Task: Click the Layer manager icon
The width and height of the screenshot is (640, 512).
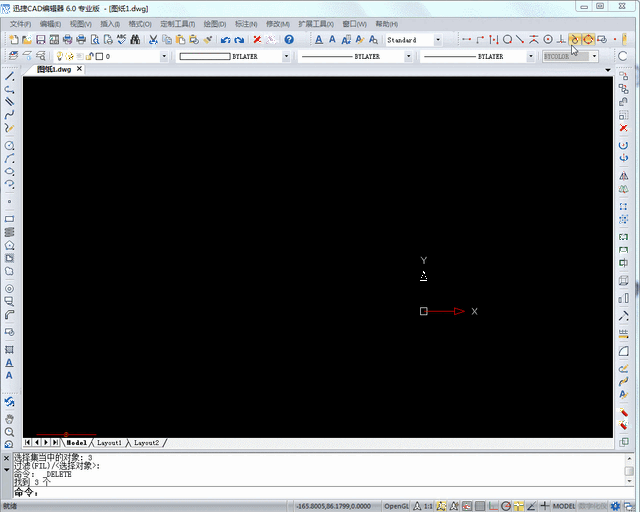Action: (x=13, y=56)
